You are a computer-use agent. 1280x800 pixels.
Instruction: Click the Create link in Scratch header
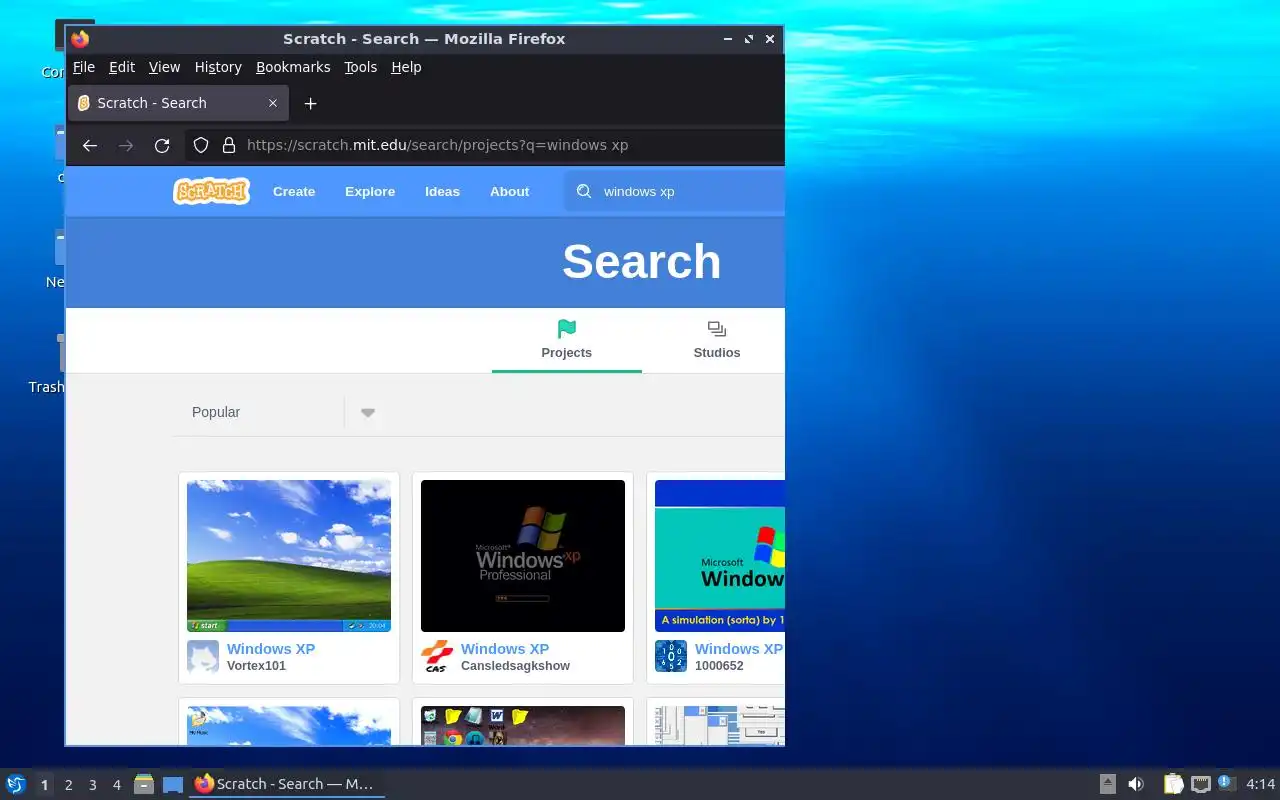pos(294,191)
